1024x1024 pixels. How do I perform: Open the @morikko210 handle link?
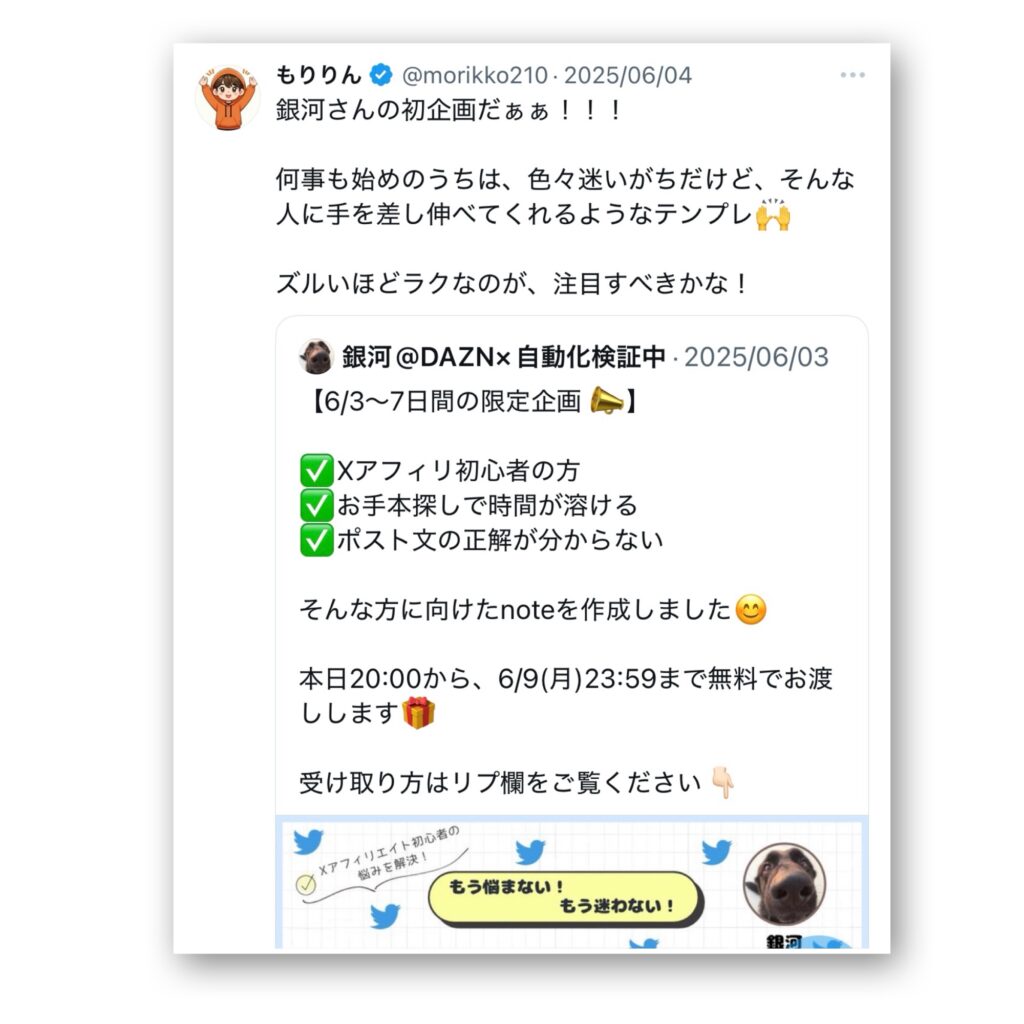click(475, 75)
